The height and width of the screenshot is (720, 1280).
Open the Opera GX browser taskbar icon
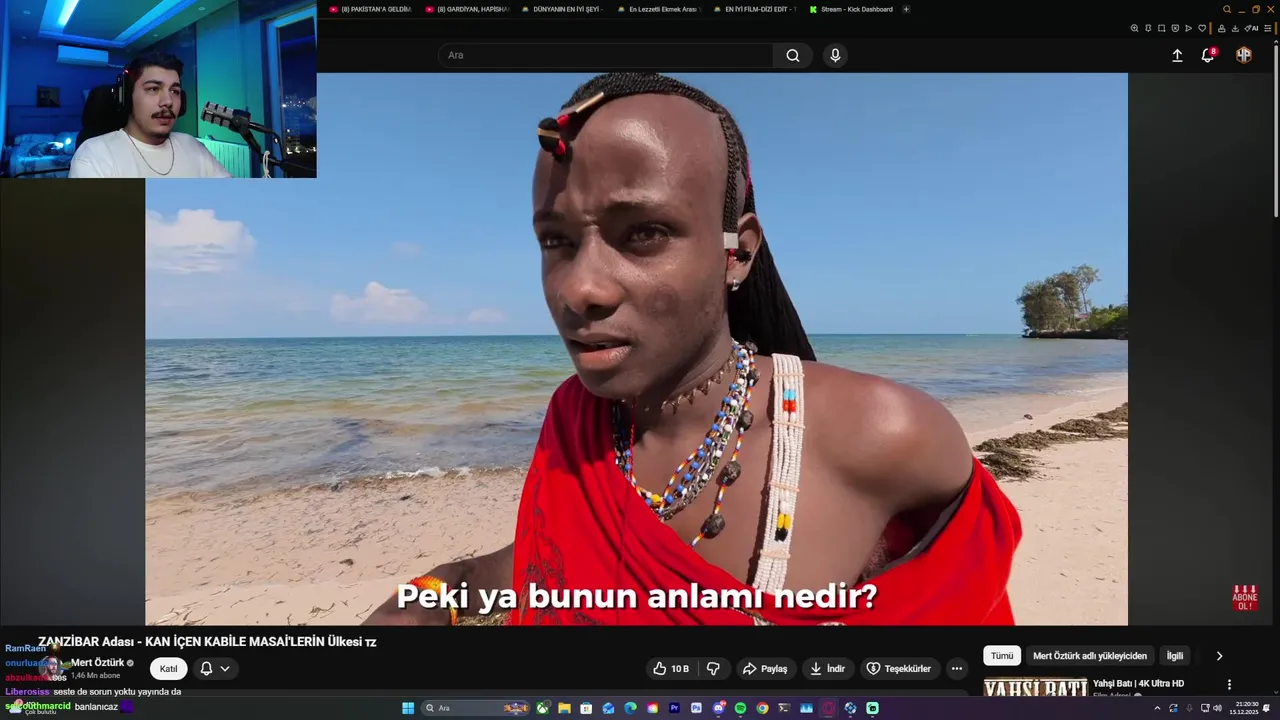[x=828, y=708]
